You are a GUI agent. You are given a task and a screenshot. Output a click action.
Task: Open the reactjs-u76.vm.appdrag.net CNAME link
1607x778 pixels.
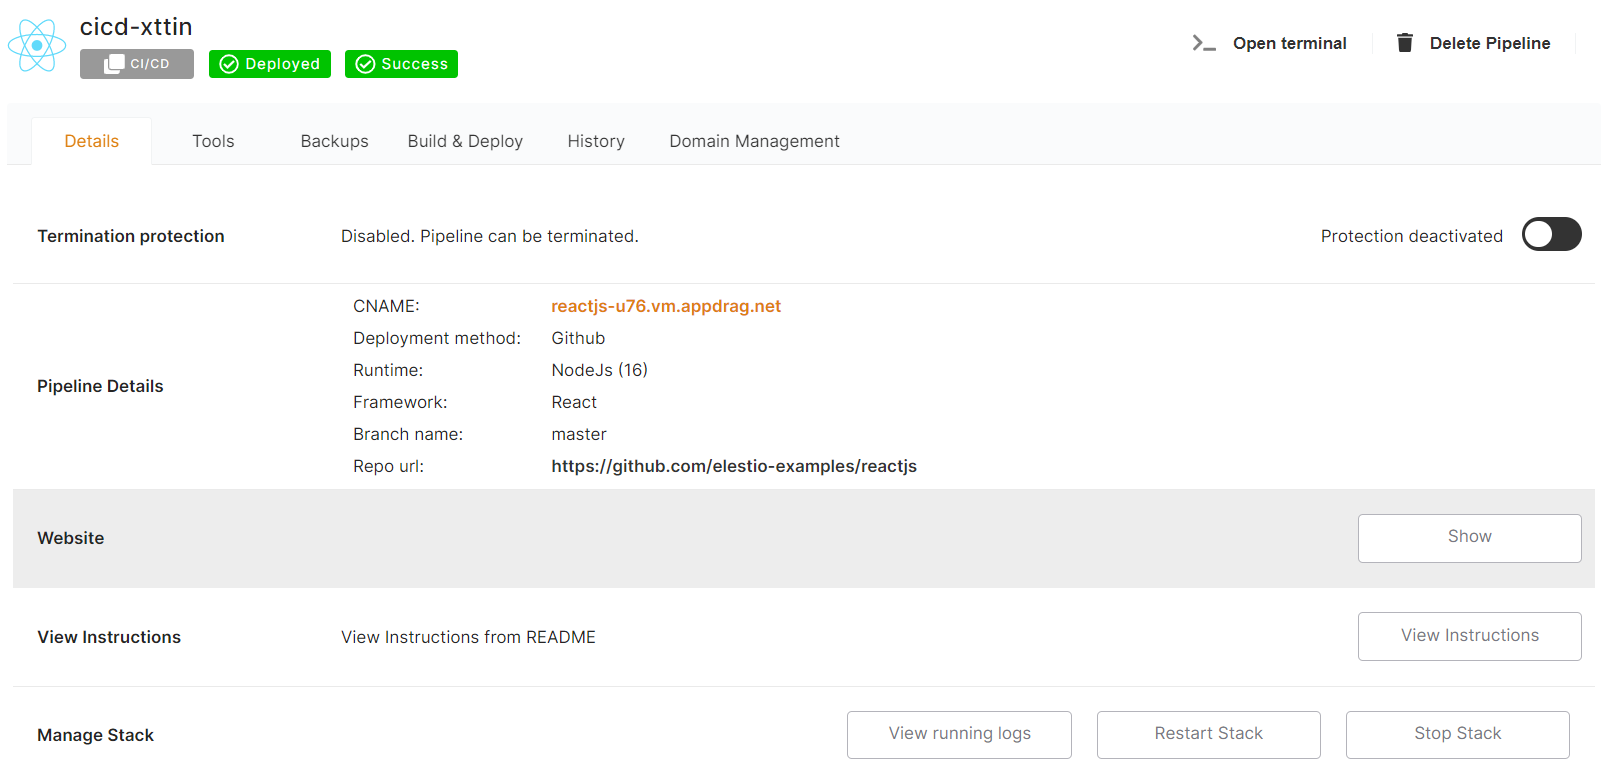point(666,306)
